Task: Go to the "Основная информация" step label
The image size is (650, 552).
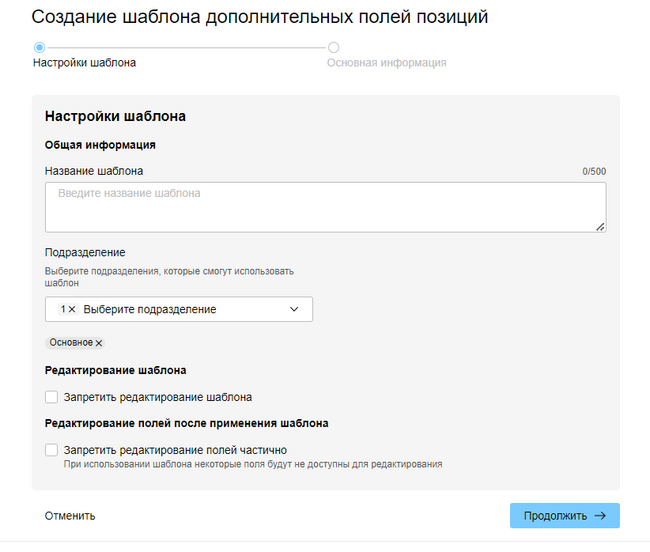Action: tap(386, 63)
